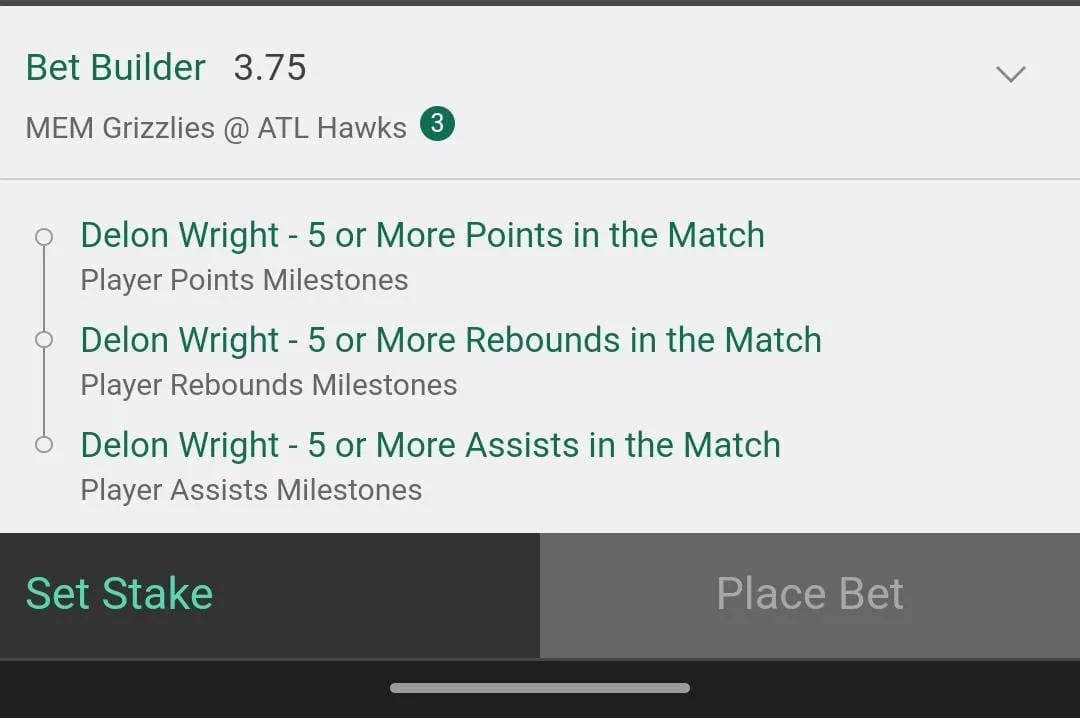Tap empty header area right of odds
Viewport: 1080px width, 718px height.
pyautogui.click(x=647, y=69)
